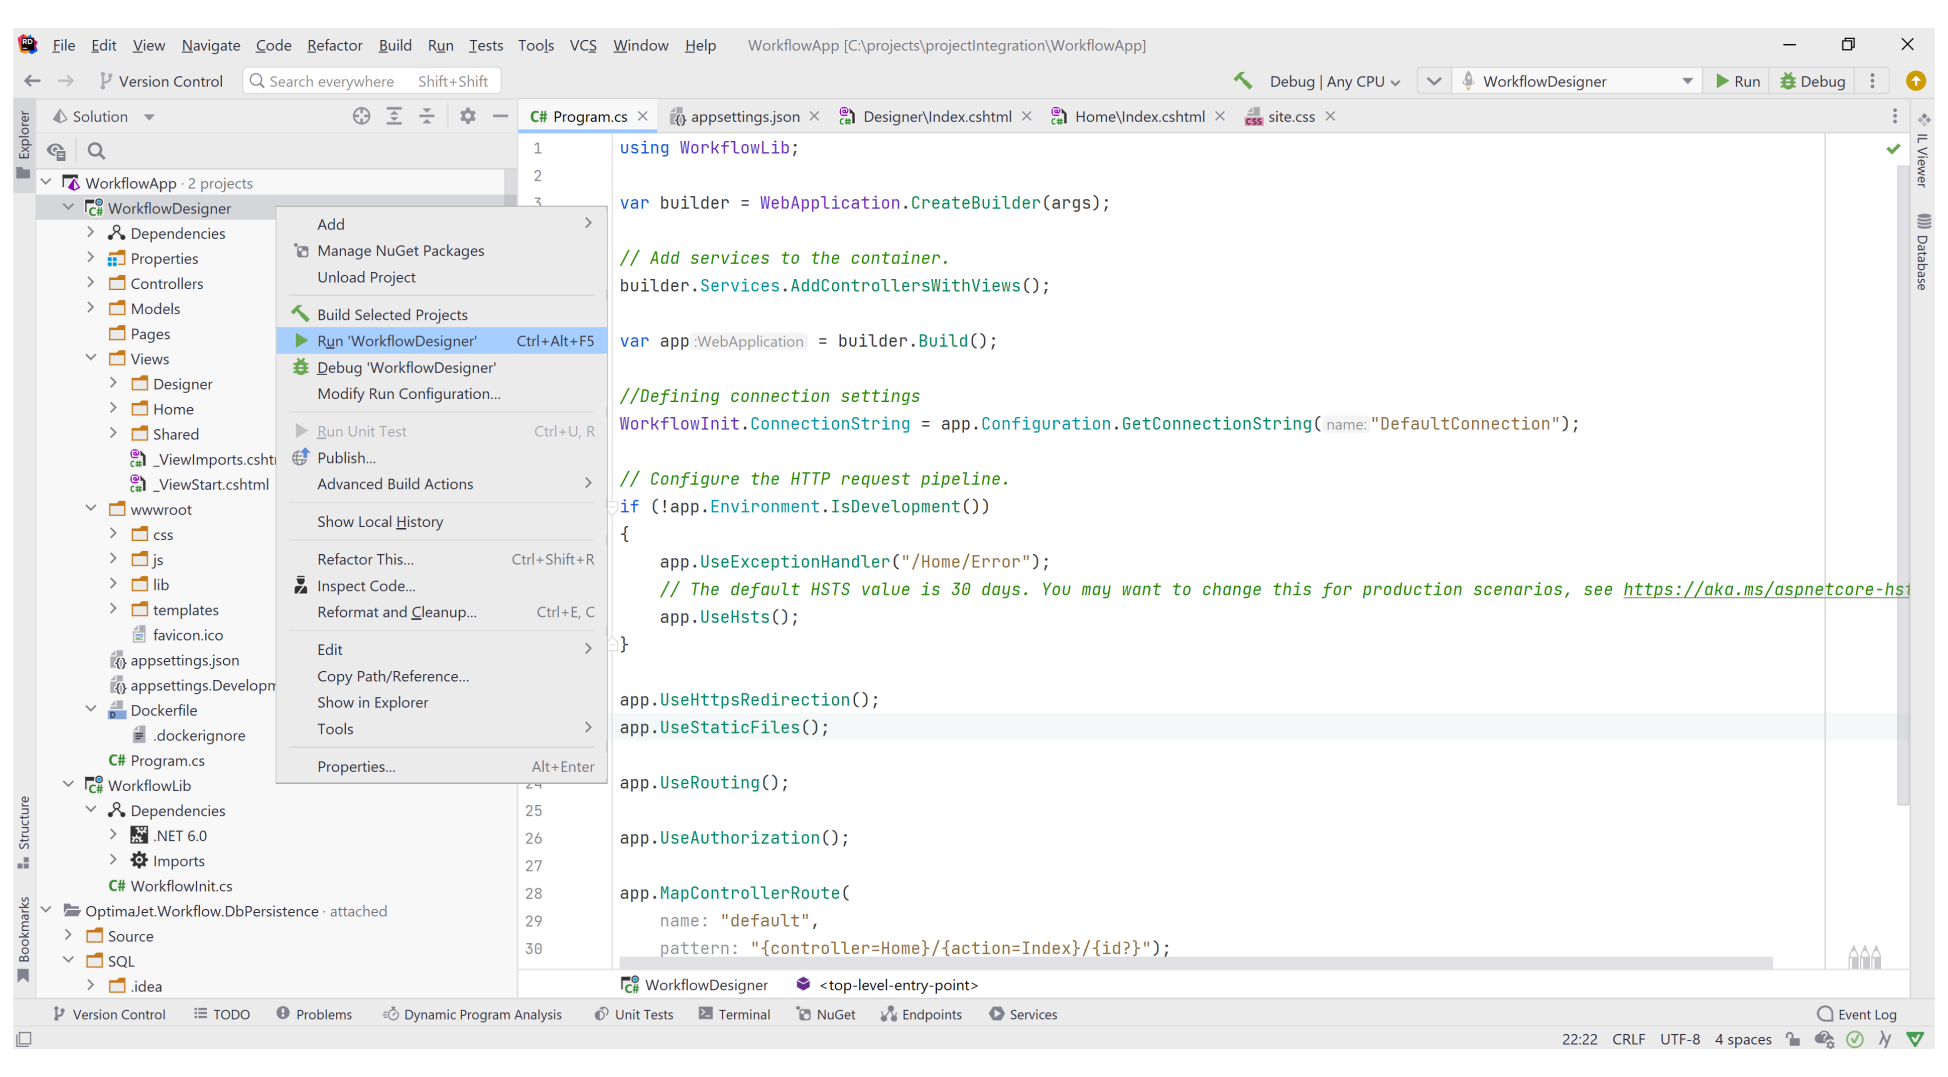Open the Refactor menu in menu bar
This screenshot has width=1948, height=1077.
coord(334,45)
